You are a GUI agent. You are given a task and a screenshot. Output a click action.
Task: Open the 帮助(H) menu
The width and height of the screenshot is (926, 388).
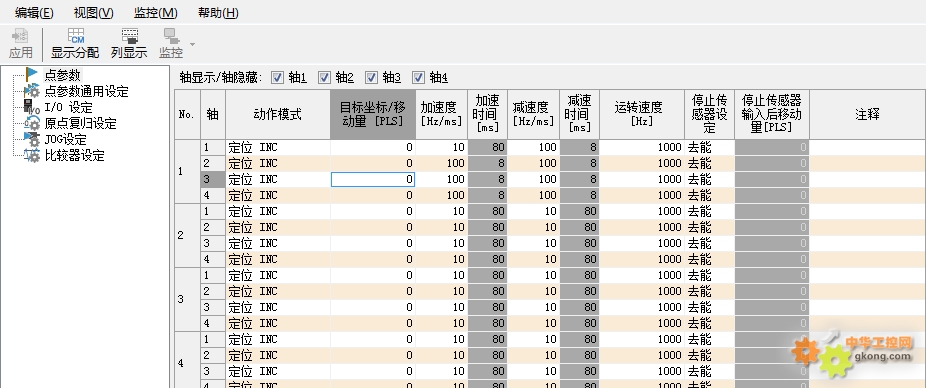click(218, 12)
